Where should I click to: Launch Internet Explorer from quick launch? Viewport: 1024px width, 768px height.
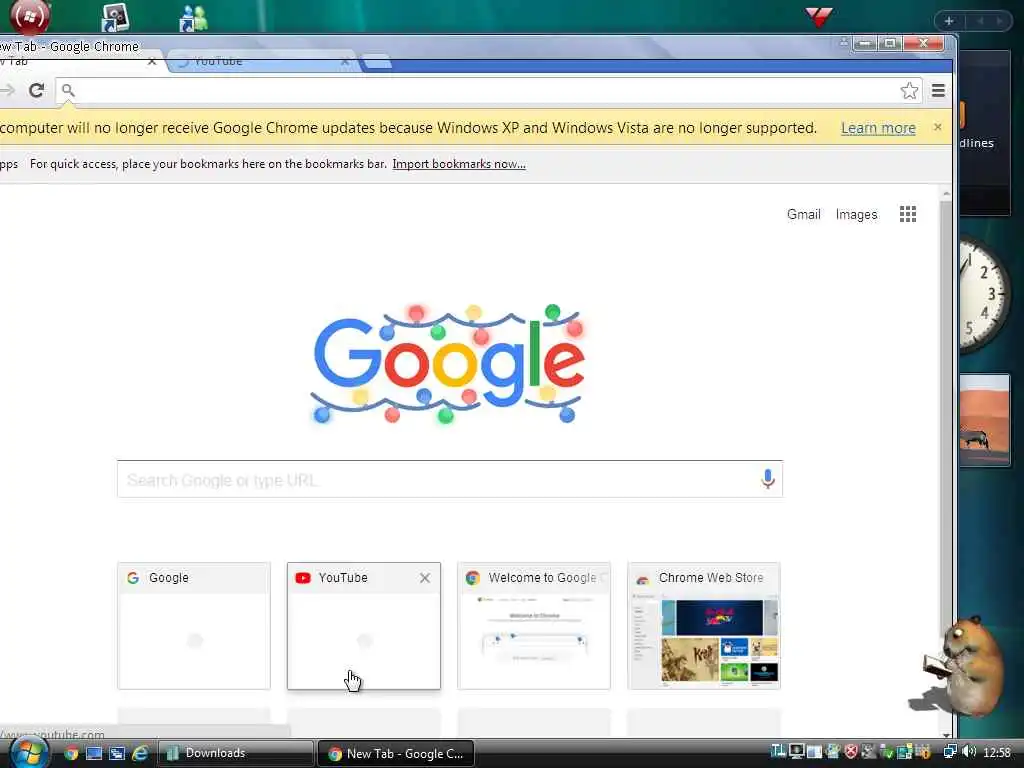tap(140, 754)
